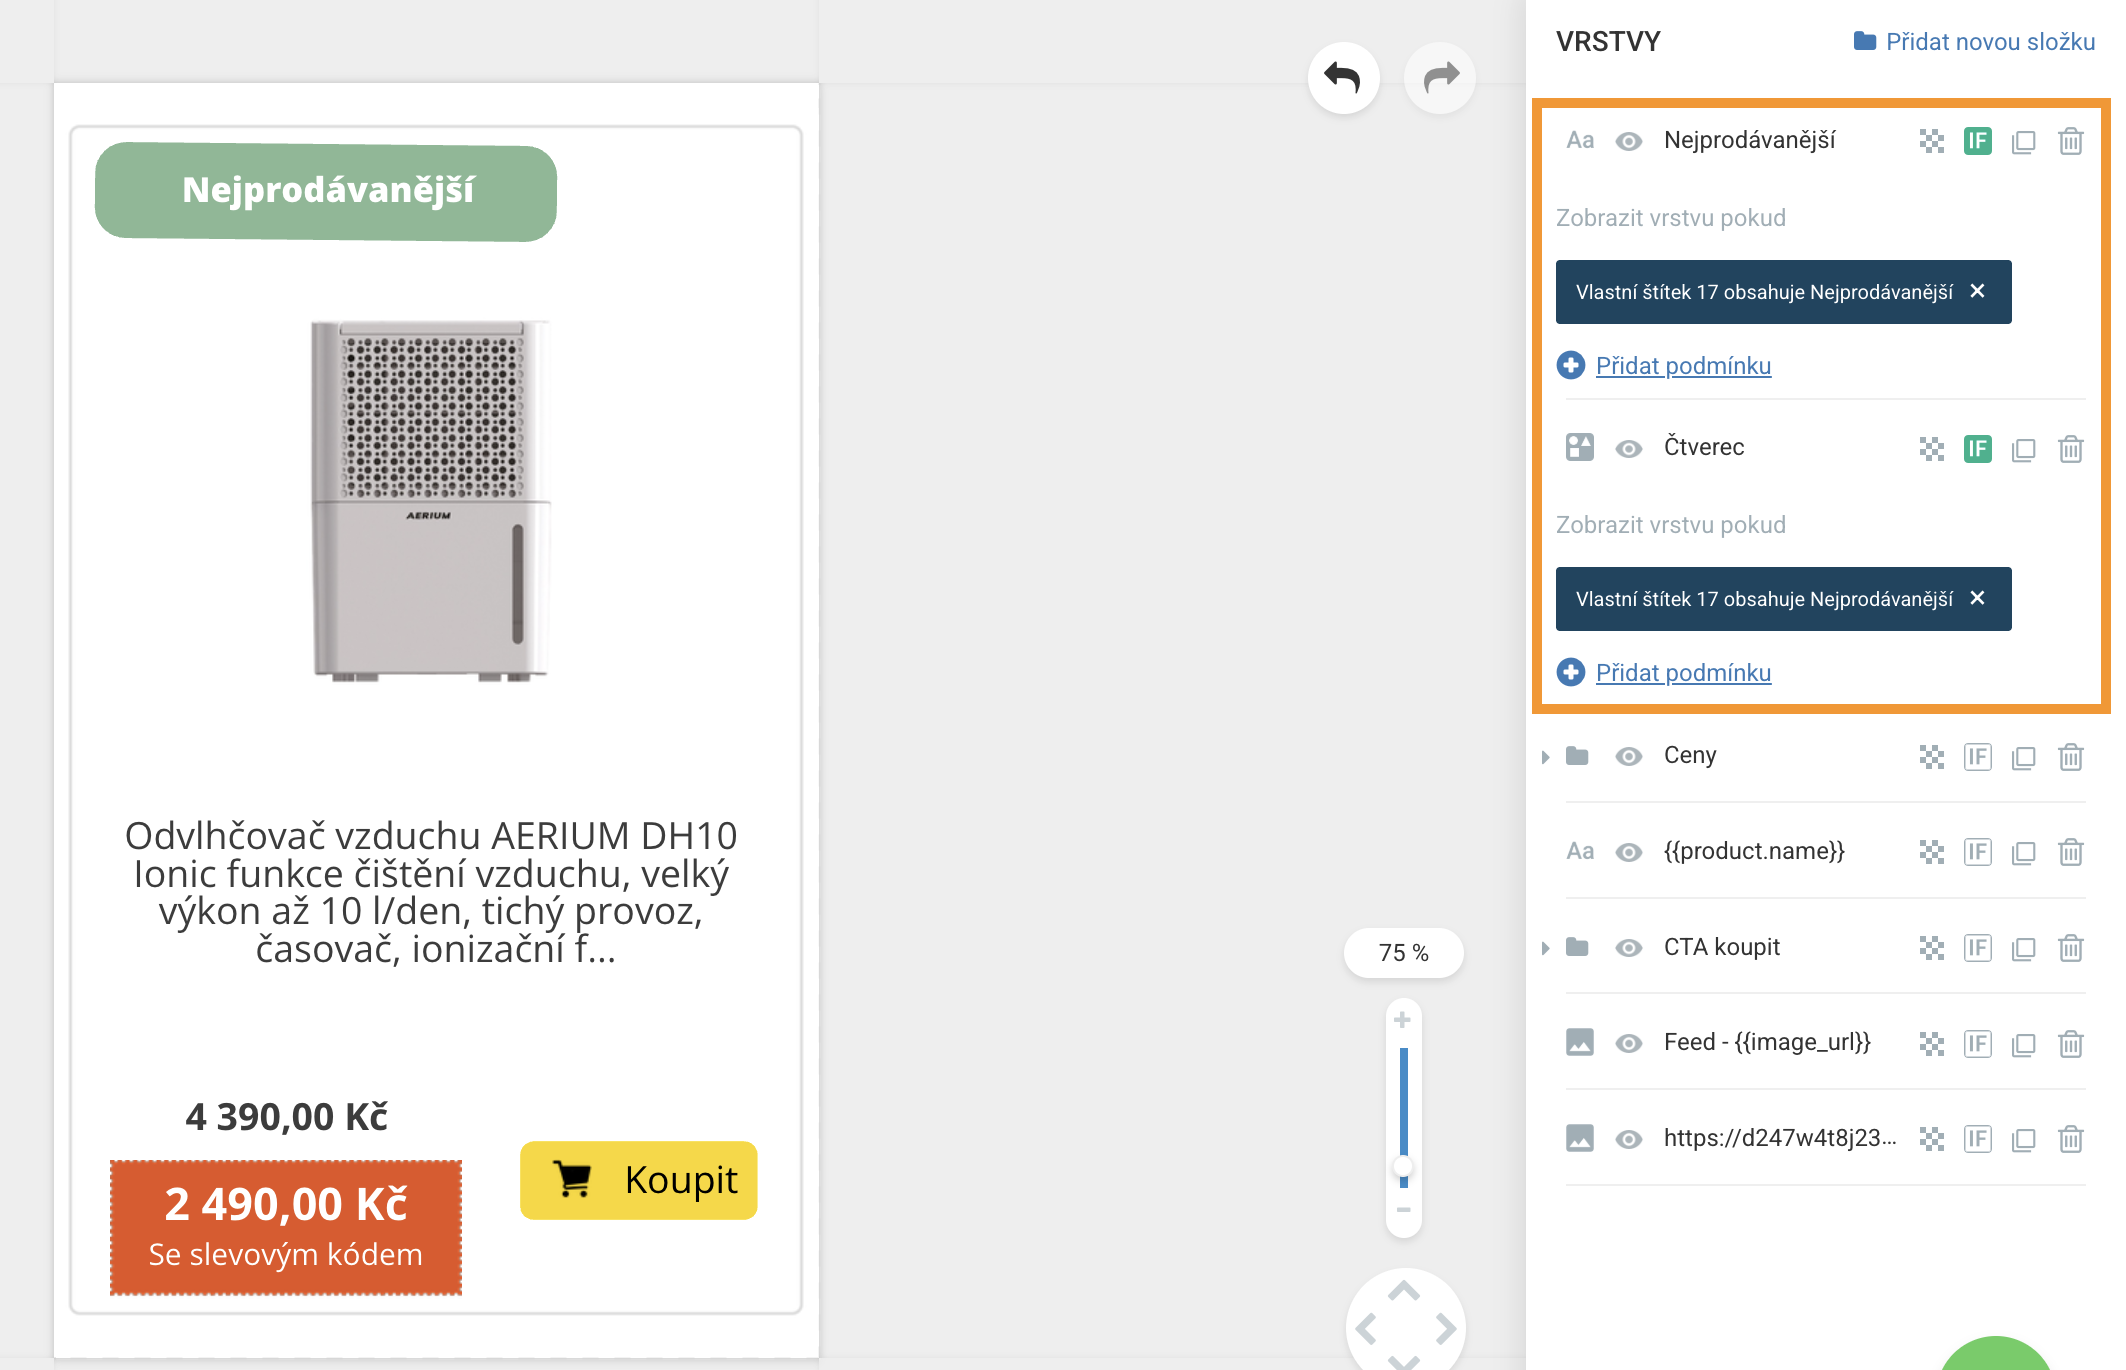
Task: Expand the CTA koupit folder
Action: tap(1545, 948)
